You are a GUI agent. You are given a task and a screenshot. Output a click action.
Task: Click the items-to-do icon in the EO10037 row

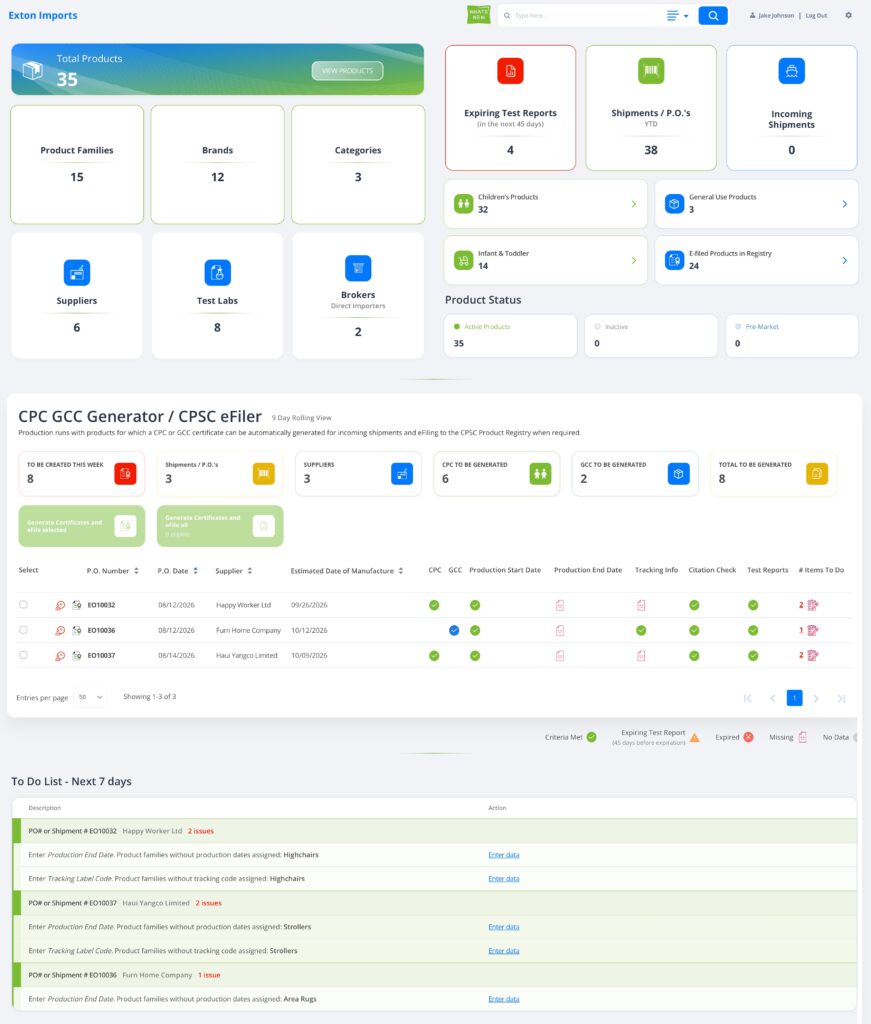tap(813, 655)
